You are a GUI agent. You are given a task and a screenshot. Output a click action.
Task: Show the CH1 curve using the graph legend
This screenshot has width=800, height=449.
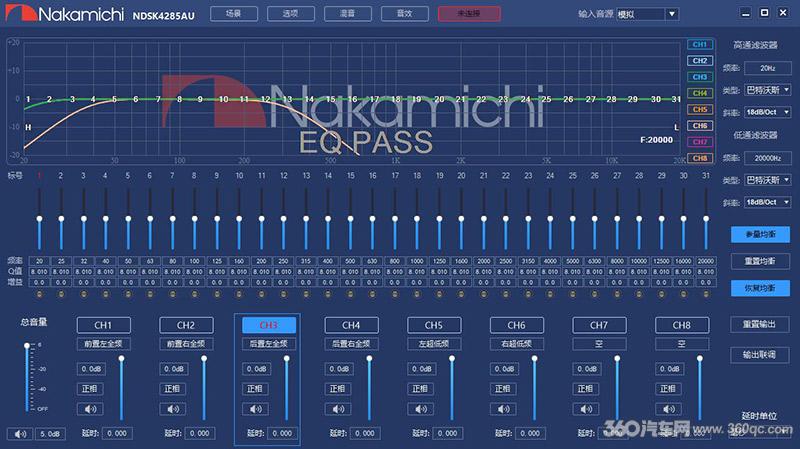coord(700,44)
